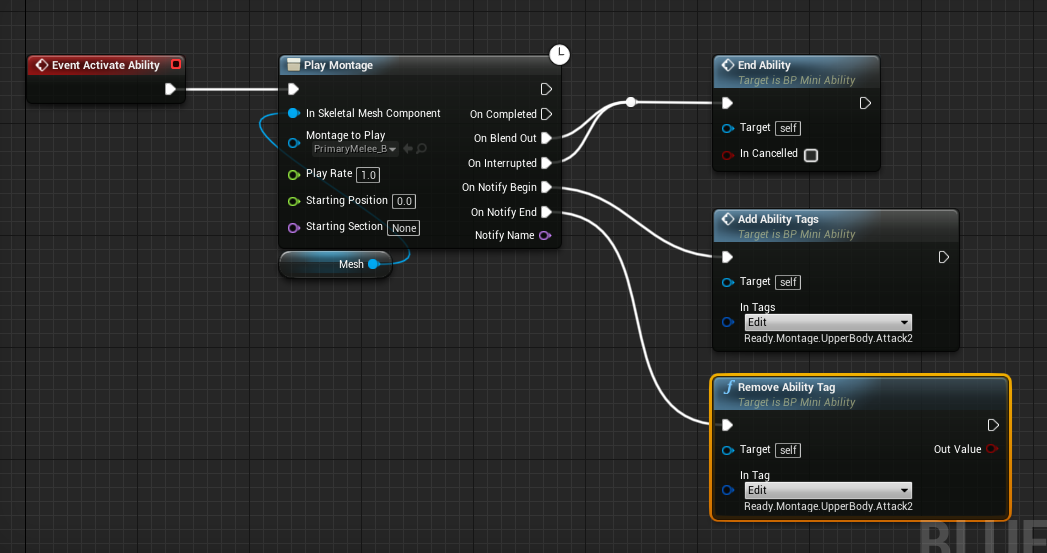Click the On Interrupted output pin
The height and width of the screenshot is (553, 1047).
click(546, 163)
